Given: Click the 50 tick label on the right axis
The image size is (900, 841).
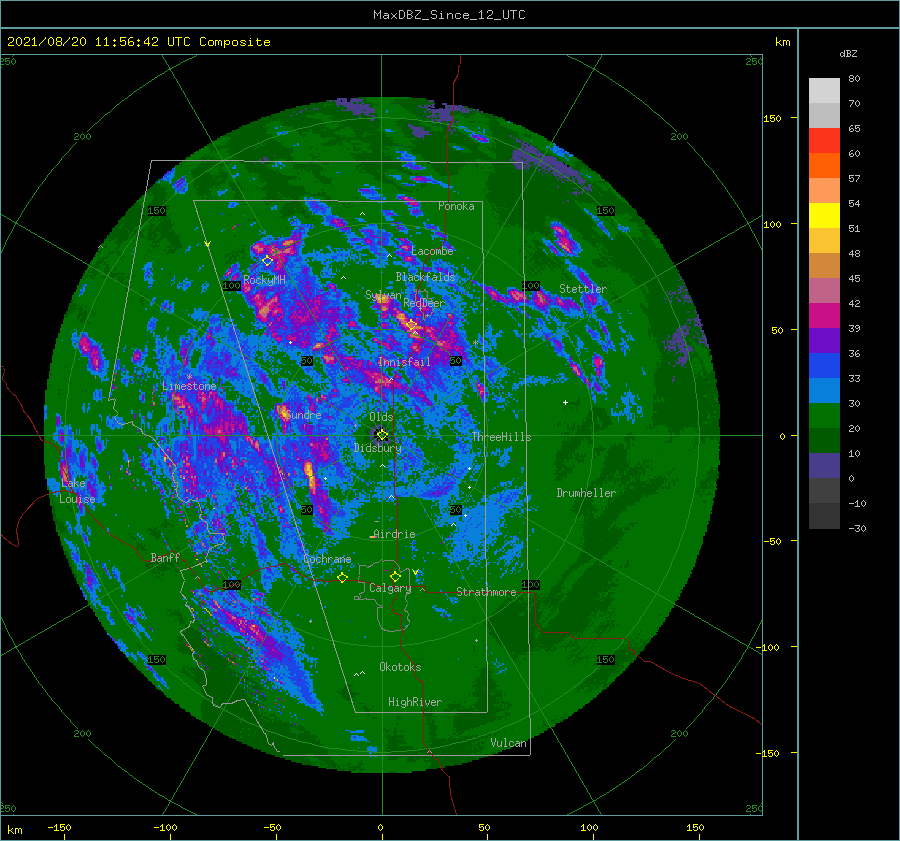Looking at the screenshot, I should (777, 330).
